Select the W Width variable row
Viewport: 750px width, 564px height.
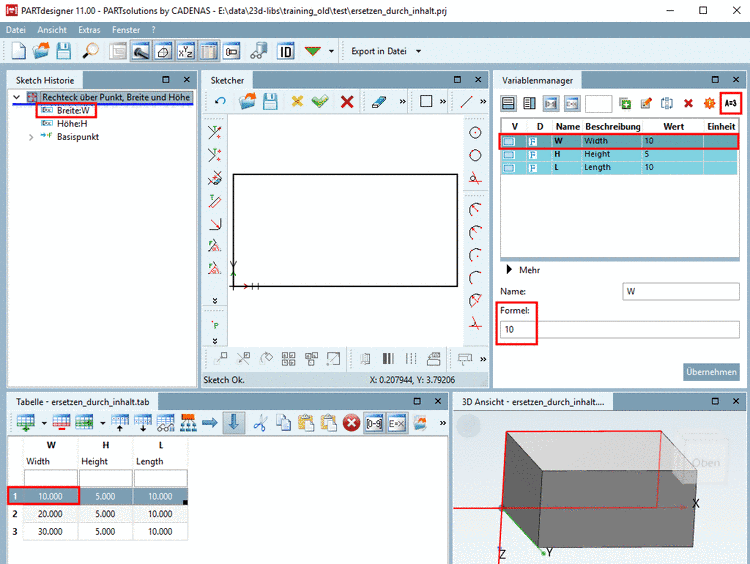click(x=619, y=141)
